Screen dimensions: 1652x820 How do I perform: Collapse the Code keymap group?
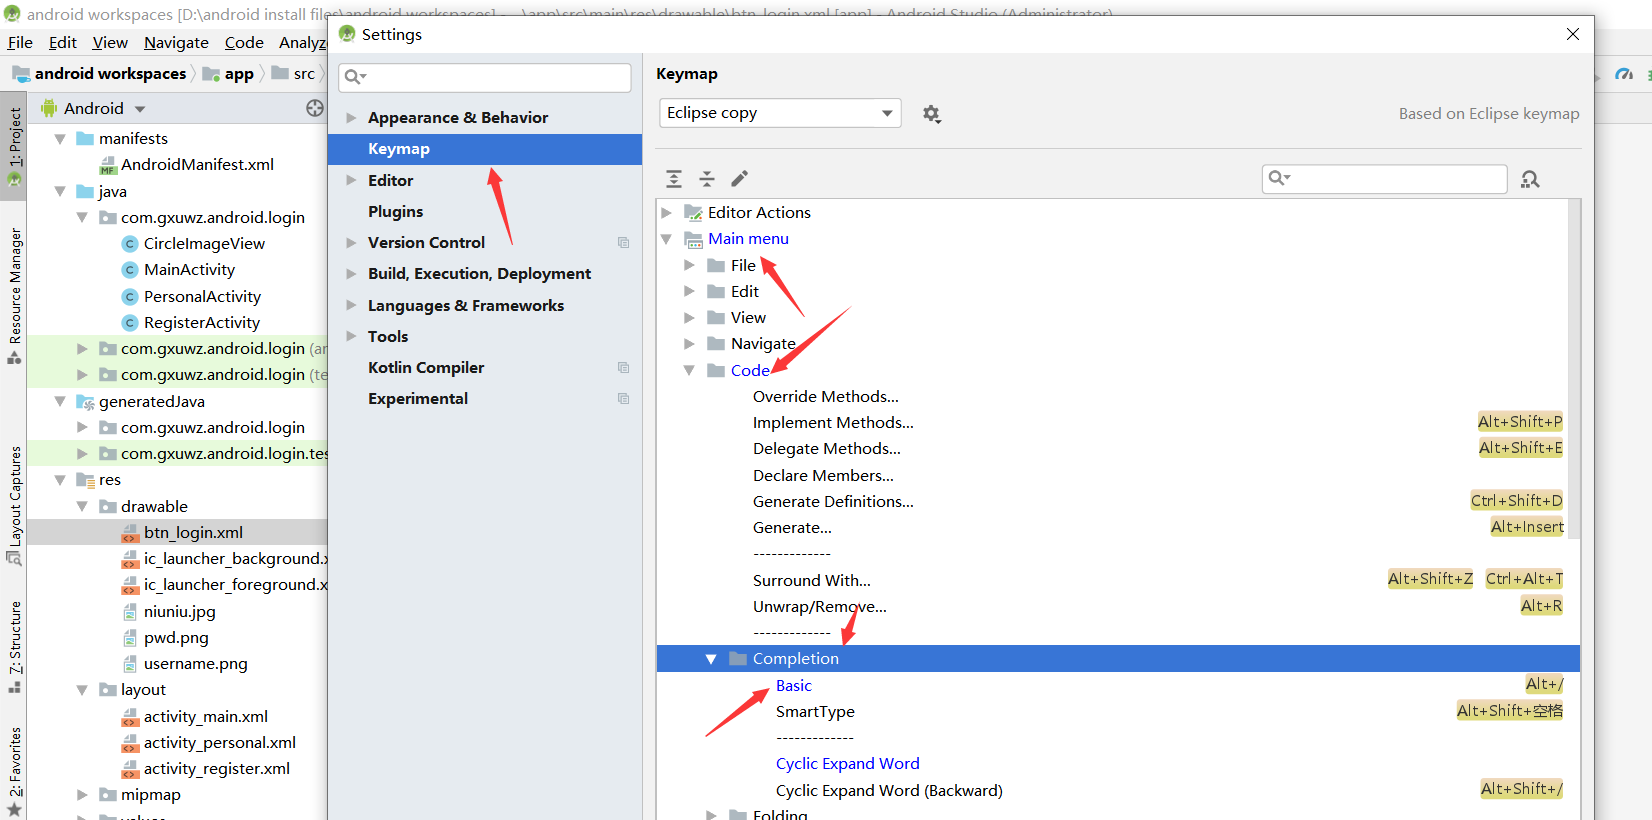pyautogui.click(x=689, y=371)
